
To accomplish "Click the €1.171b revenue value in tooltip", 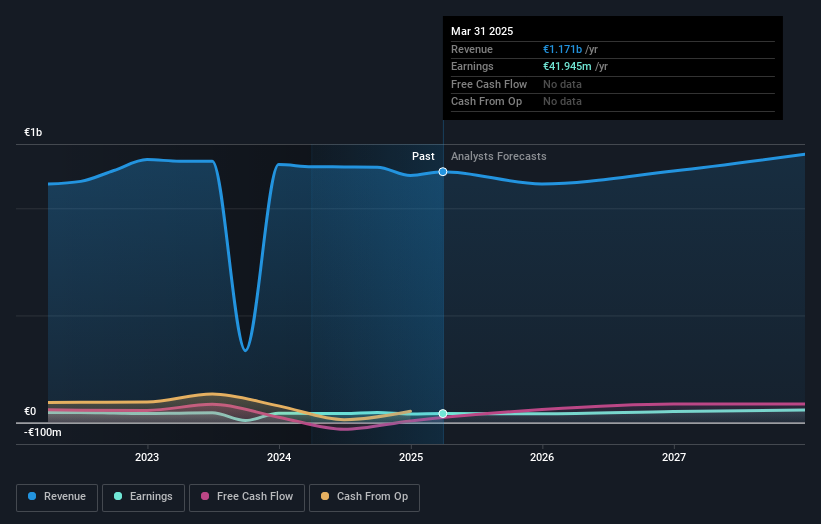I will click(562, 49).
